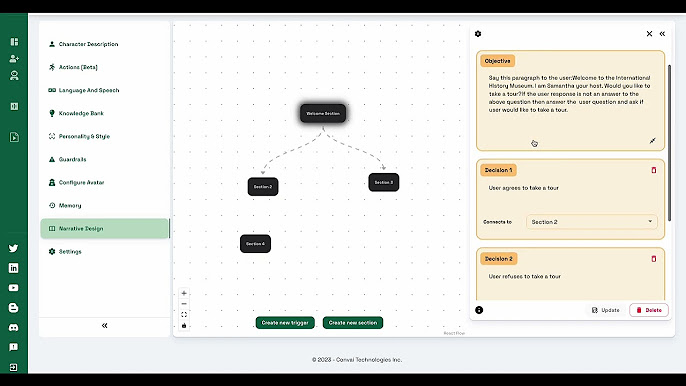Viewport: 686px width, 386px height.
Task: Open the Twitter link icon
Action: pyautogui.click(x=14, y=248)
